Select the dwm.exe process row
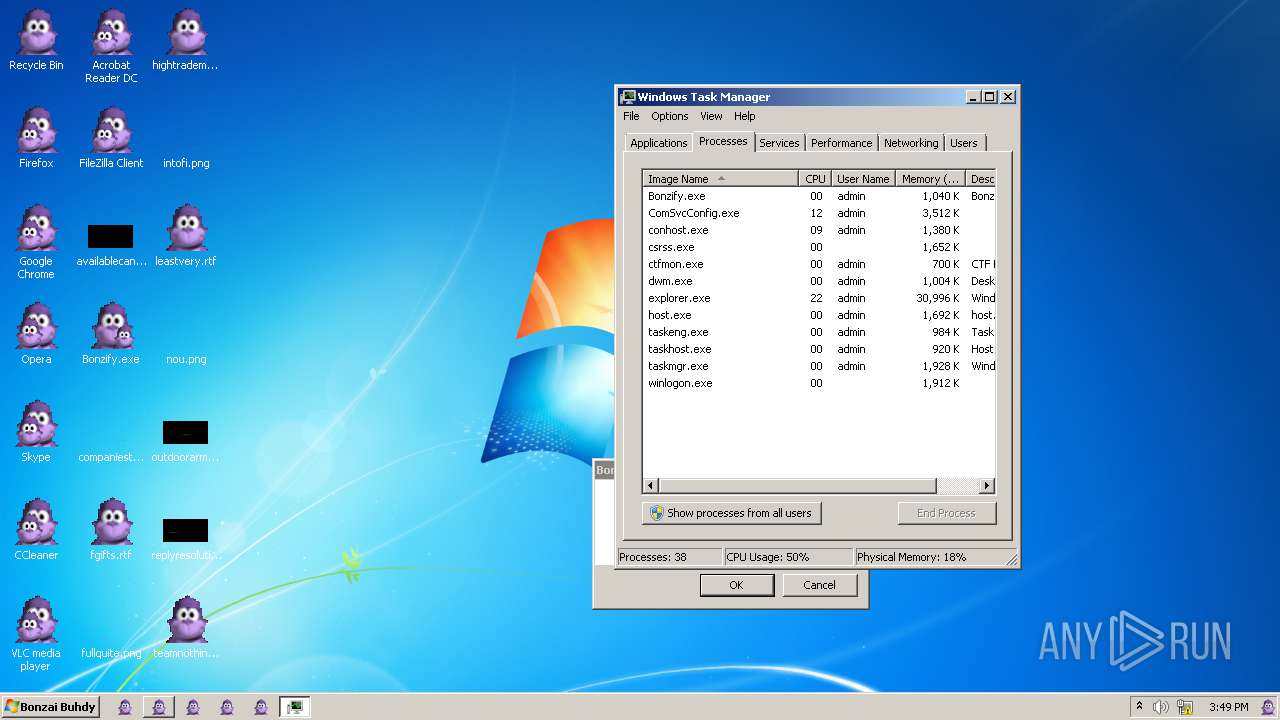 [x=819, y=281]
